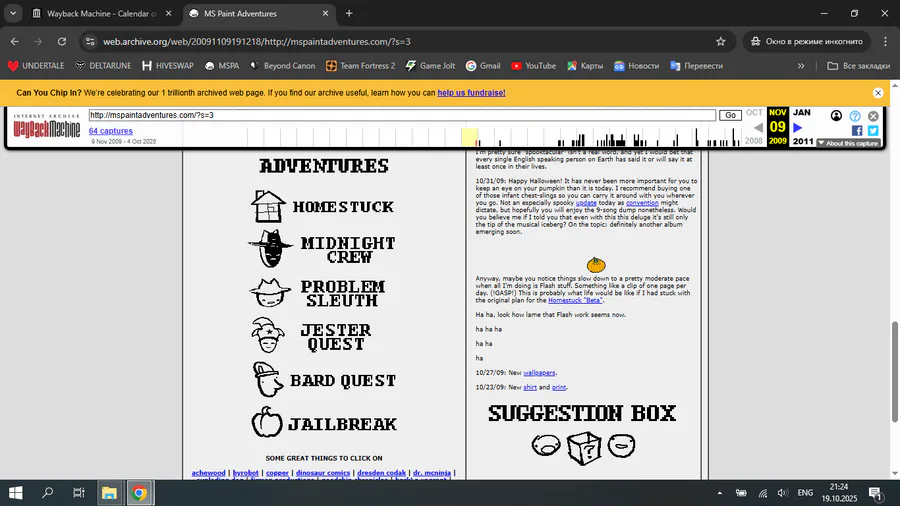The width and height of the screenshot is (900, 506).
Task: Reload the page
Action: 62,41
